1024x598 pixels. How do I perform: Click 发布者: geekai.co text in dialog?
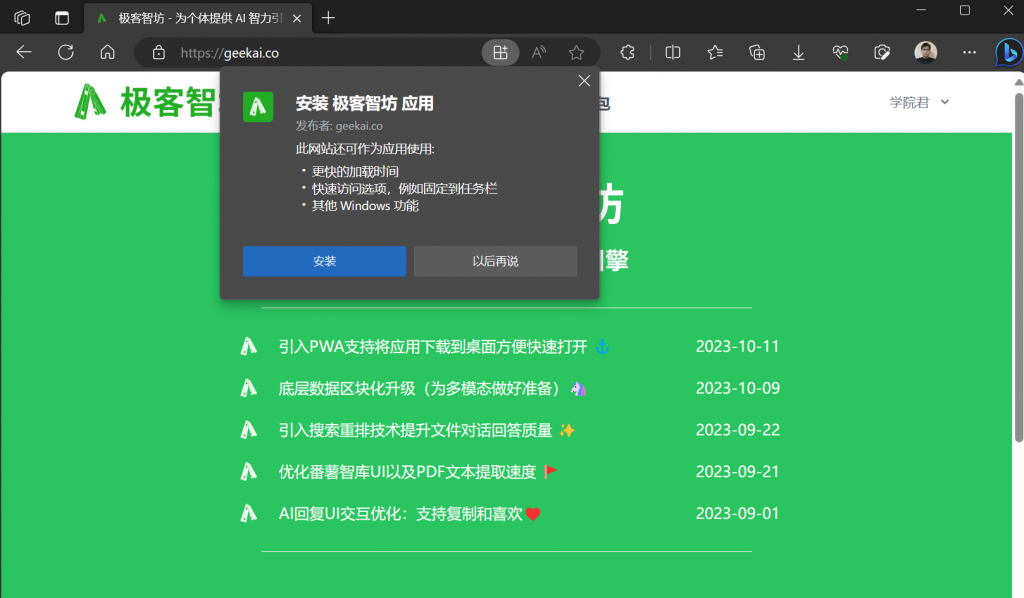(339, 126)
